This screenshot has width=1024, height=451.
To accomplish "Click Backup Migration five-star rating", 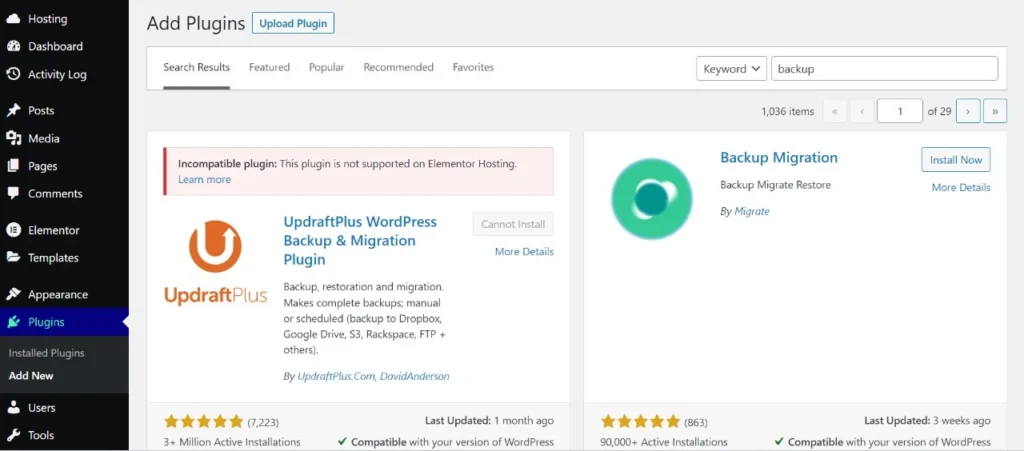I will point(641,422).
